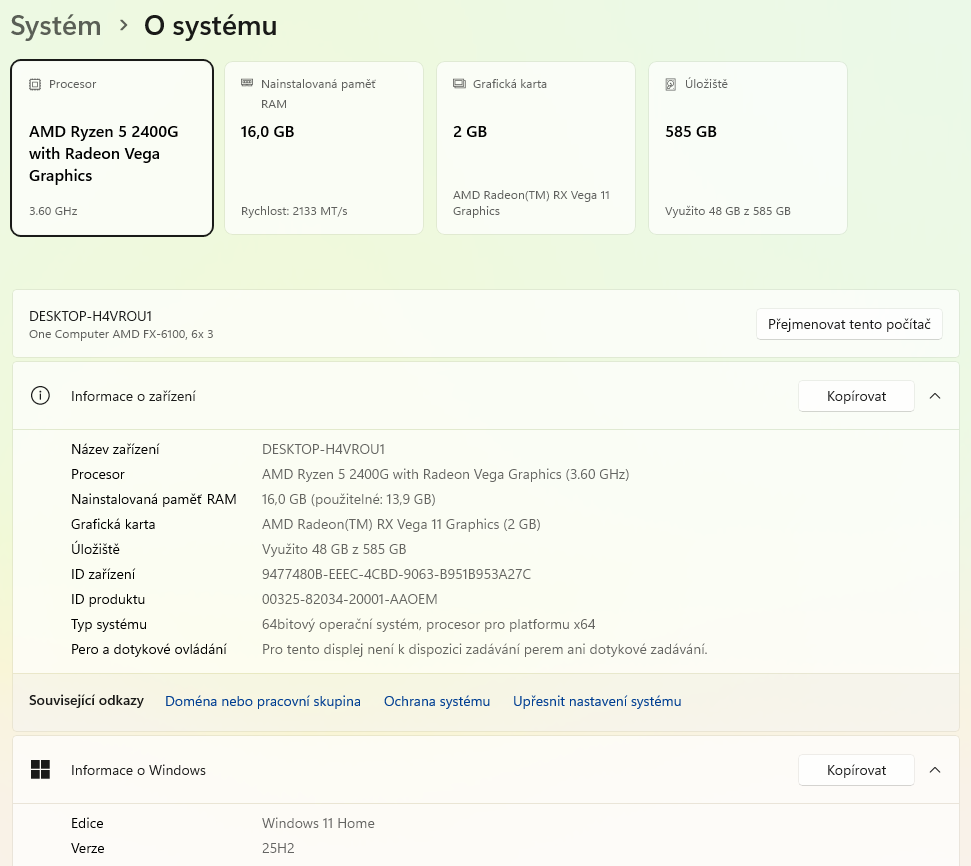Select the Související odkazy label
This screenshot has height=866, width=971.
pos(86,701)
